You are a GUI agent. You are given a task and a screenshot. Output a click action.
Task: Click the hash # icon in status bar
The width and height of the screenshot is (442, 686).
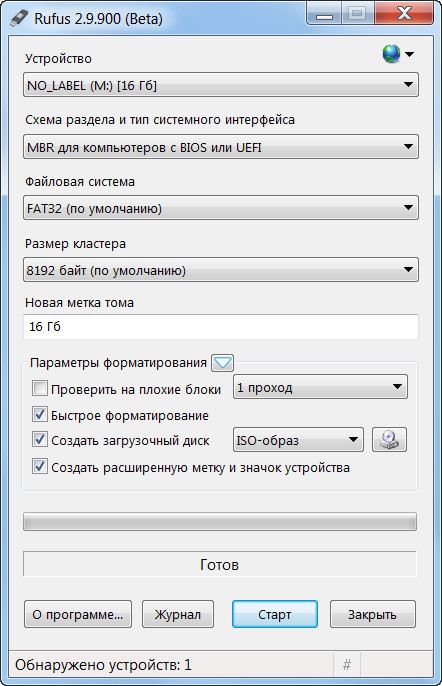coord(347,665)
